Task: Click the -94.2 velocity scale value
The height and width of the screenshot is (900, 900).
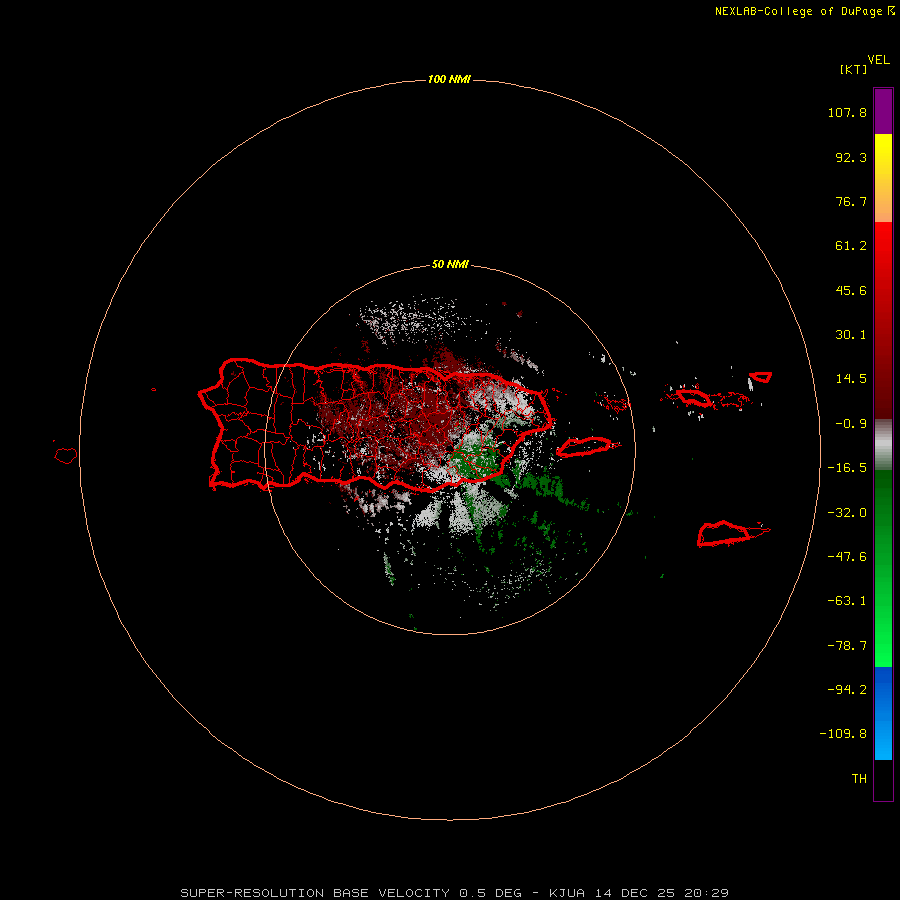Action: point(847,690)
